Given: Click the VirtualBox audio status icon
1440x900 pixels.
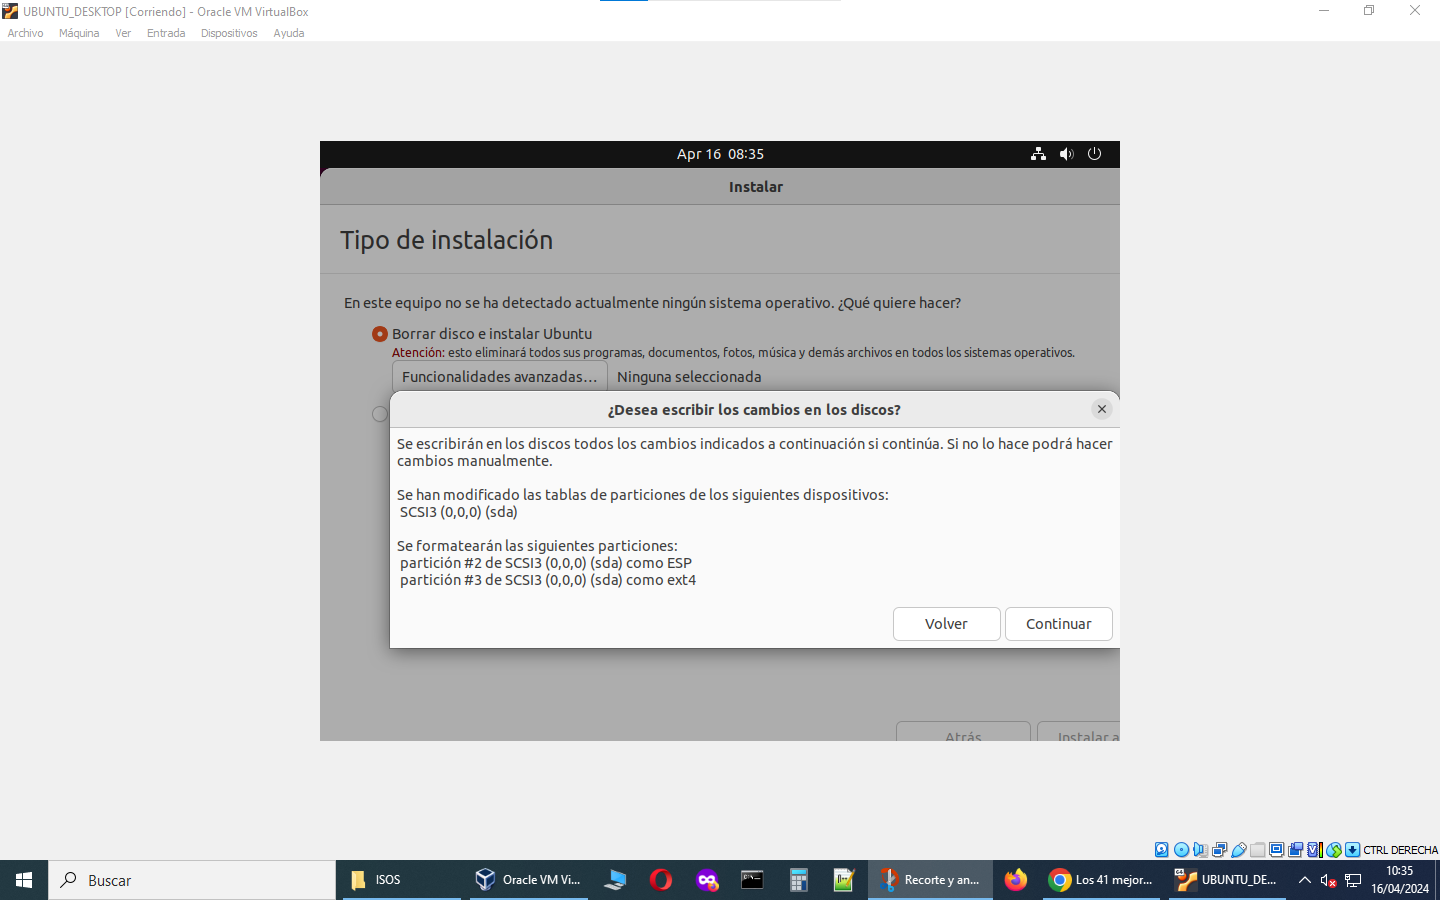Looking at the screenshot, I should (x=1200, y=850).
